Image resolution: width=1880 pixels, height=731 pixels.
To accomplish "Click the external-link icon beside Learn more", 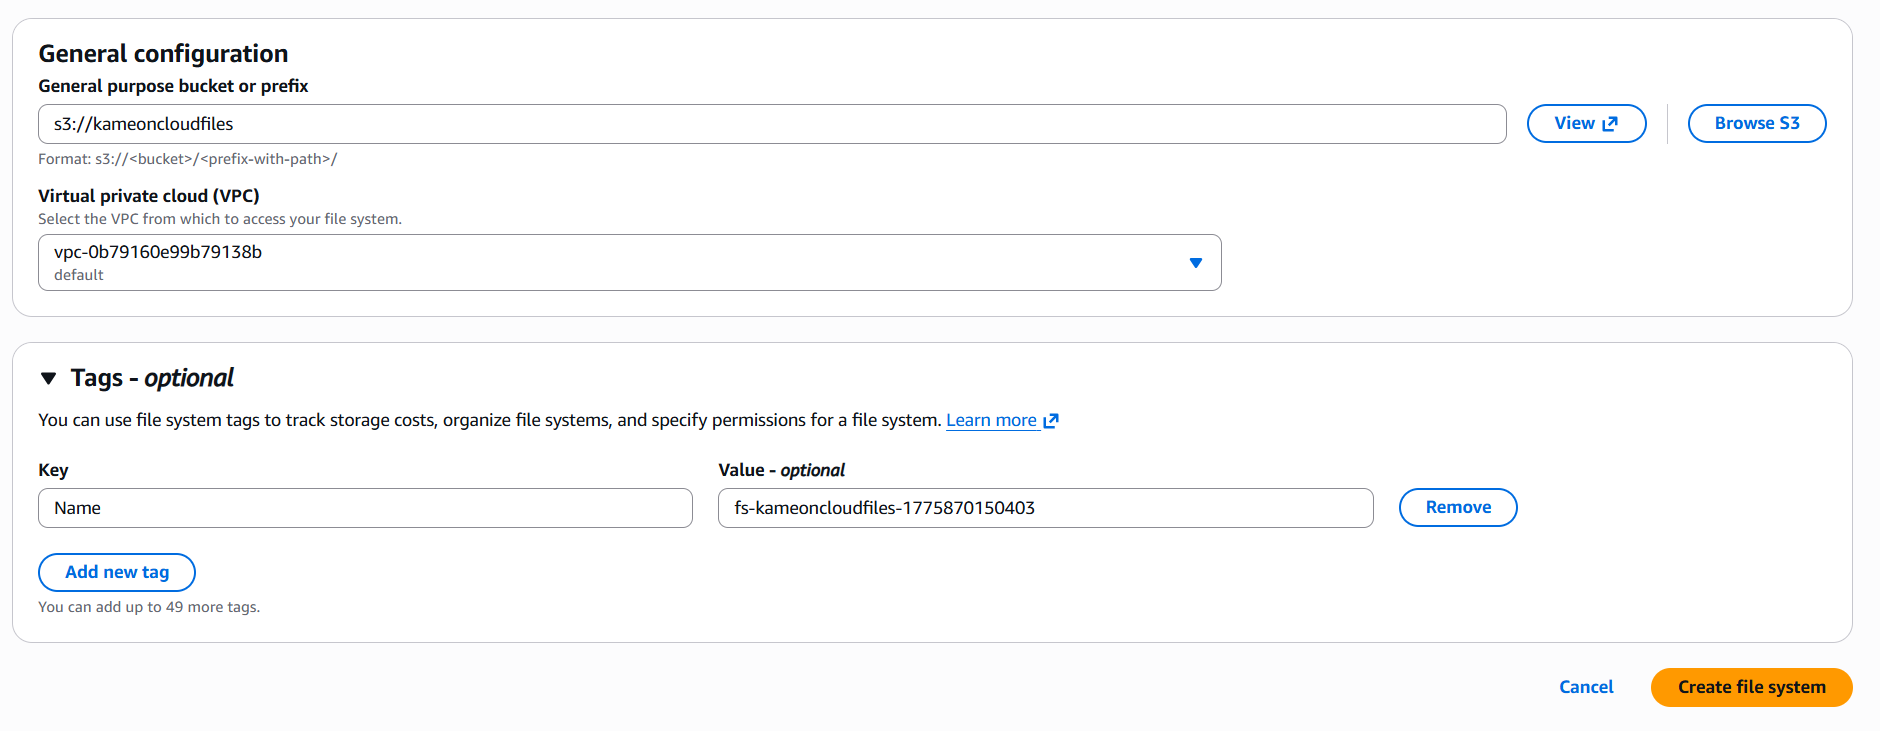I will pyautogui.click(x=1050, y=421).
